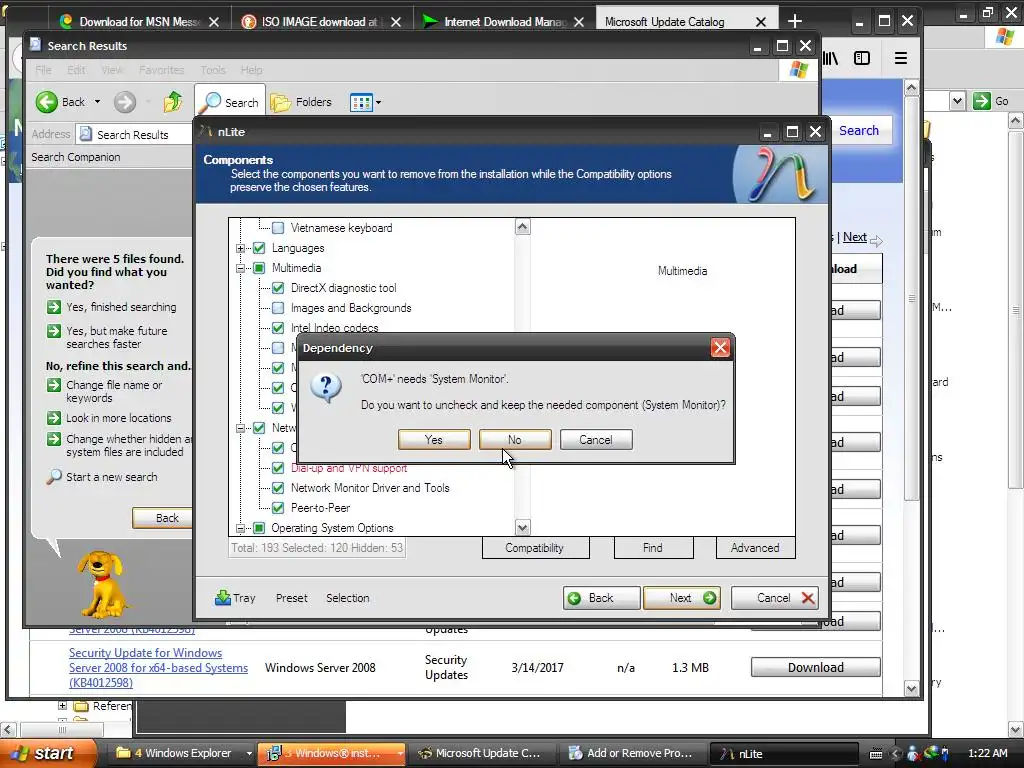Click Start a new search
The width and height of the screenshot is (1024, 768).
pyautogui.click(x=112, y=477)
